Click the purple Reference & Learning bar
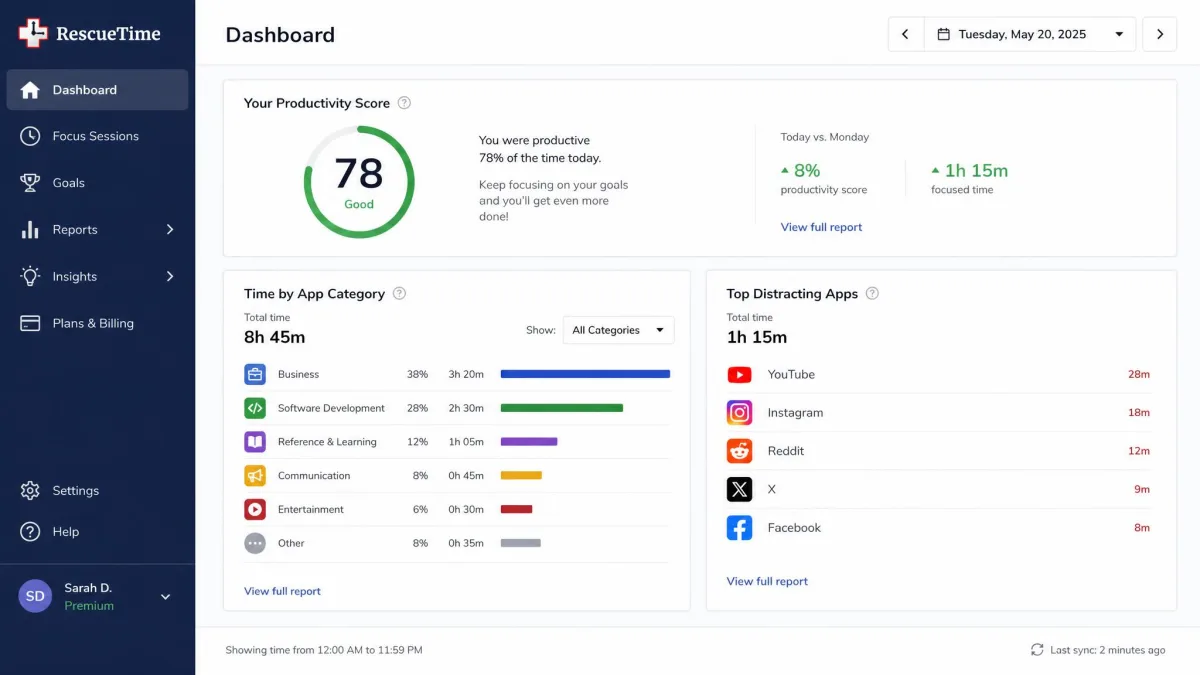The height and width of the screenshot is (675, 1200). [528, 442]
